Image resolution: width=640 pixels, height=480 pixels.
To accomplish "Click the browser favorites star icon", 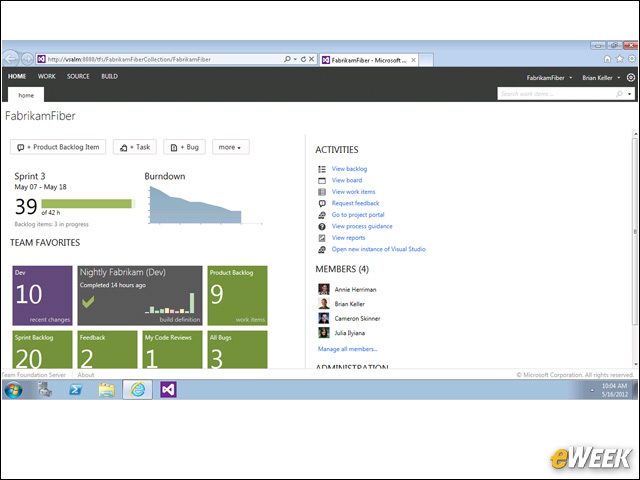I will point(620,59).
